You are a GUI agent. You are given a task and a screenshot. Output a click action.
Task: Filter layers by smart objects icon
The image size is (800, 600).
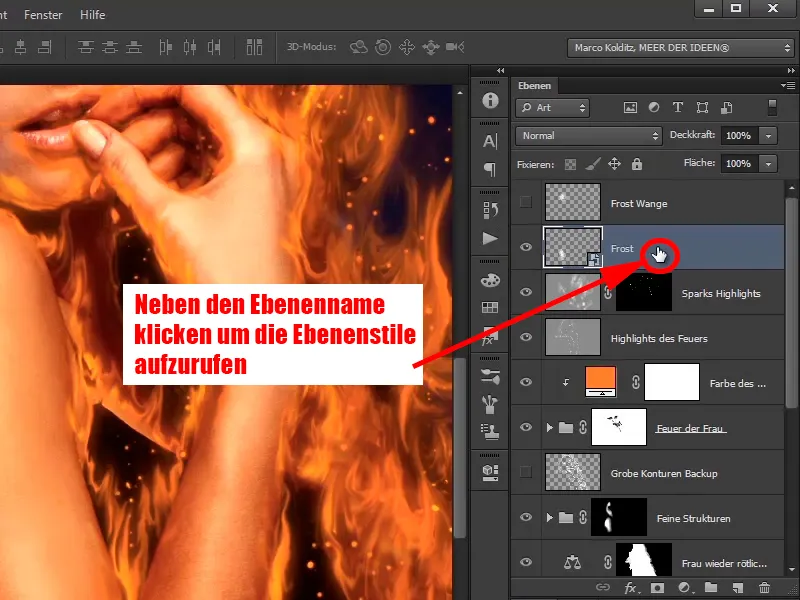click(x=727, y=108)
